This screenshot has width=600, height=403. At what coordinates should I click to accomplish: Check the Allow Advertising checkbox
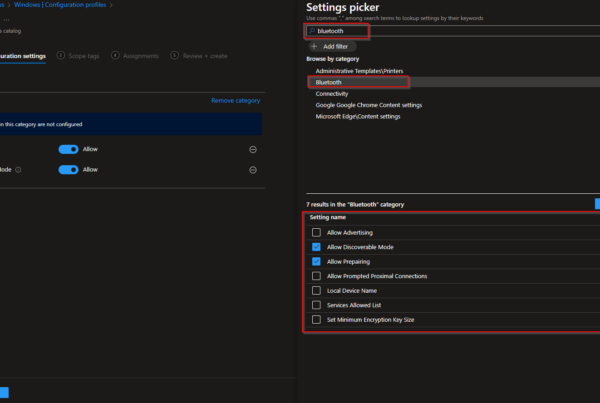[316, 232]
